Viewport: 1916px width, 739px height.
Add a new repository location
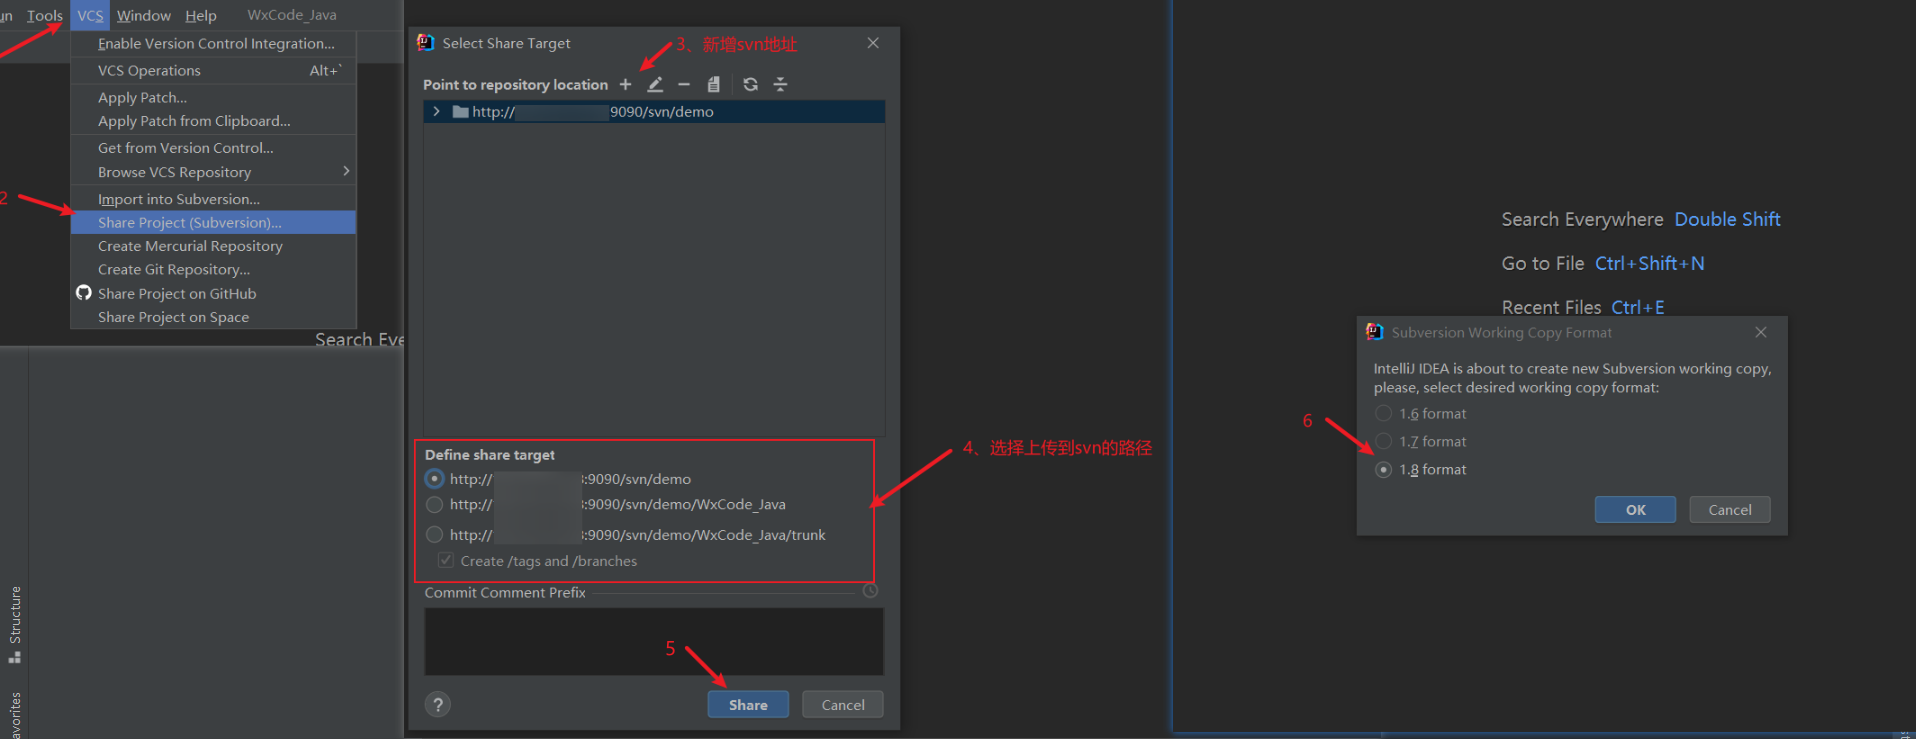tap(625, 85)
